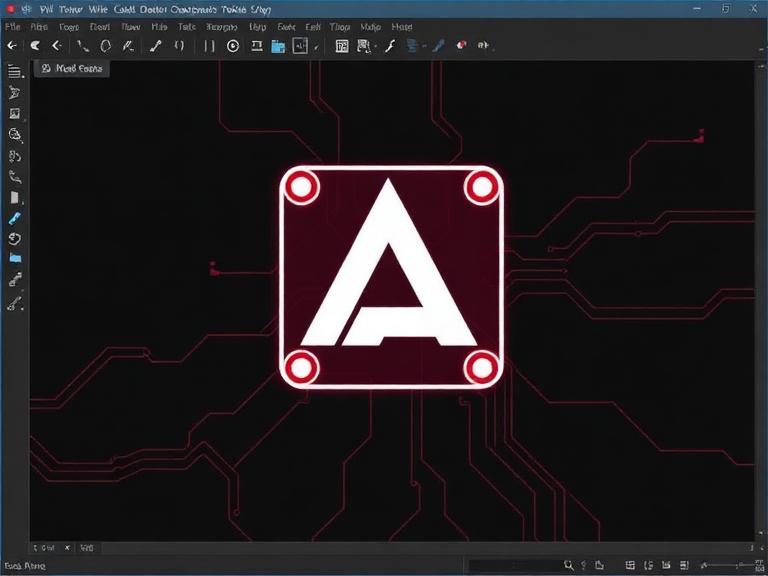Click the magnifier icon in status bar
Screen dimensions: 768x576
568,565
